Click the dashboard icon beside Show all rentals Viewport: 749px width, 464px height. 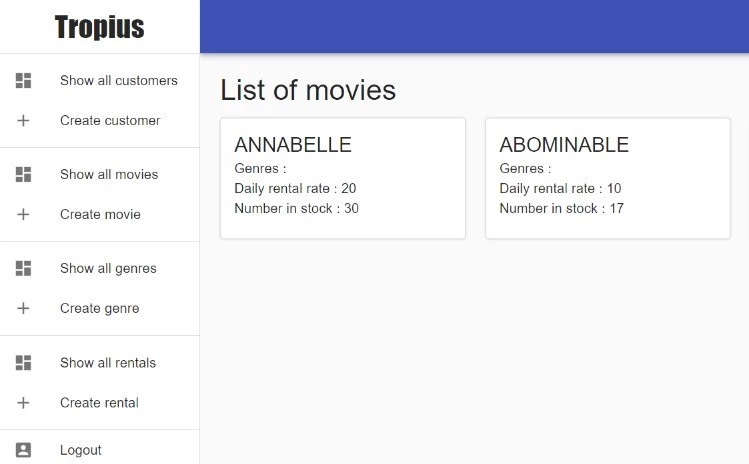(x=24, y=363)
